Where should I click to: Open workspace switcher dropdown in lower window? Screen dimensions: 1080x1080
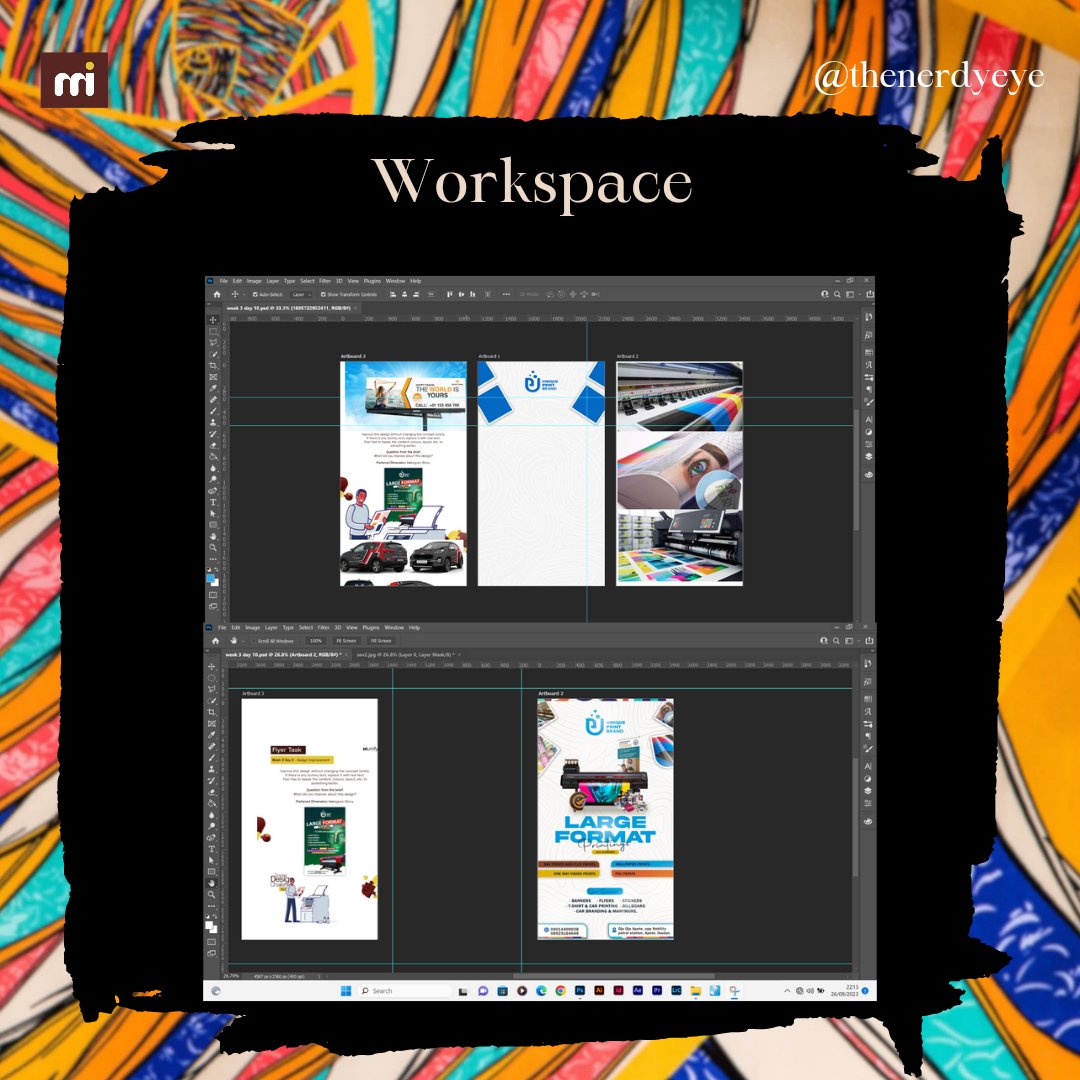[x=851, y=641]
